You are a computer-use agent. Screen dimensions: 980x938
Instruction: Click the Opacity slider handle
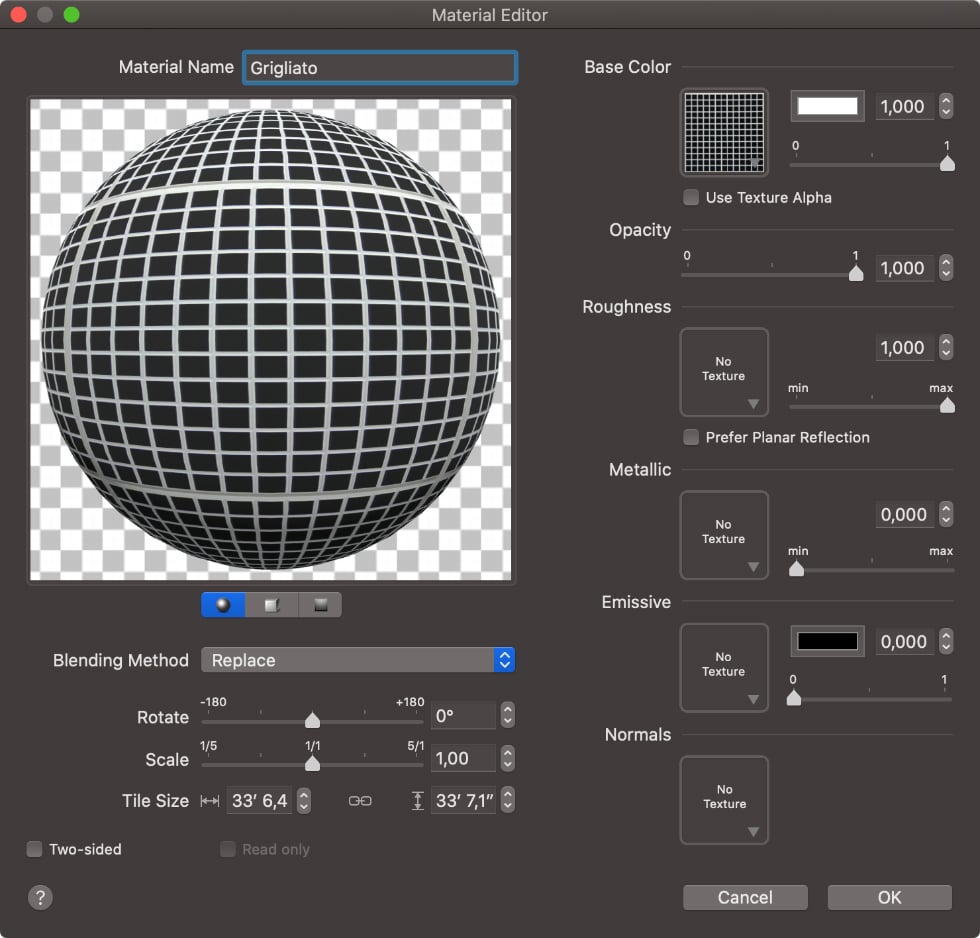point(856,273)
